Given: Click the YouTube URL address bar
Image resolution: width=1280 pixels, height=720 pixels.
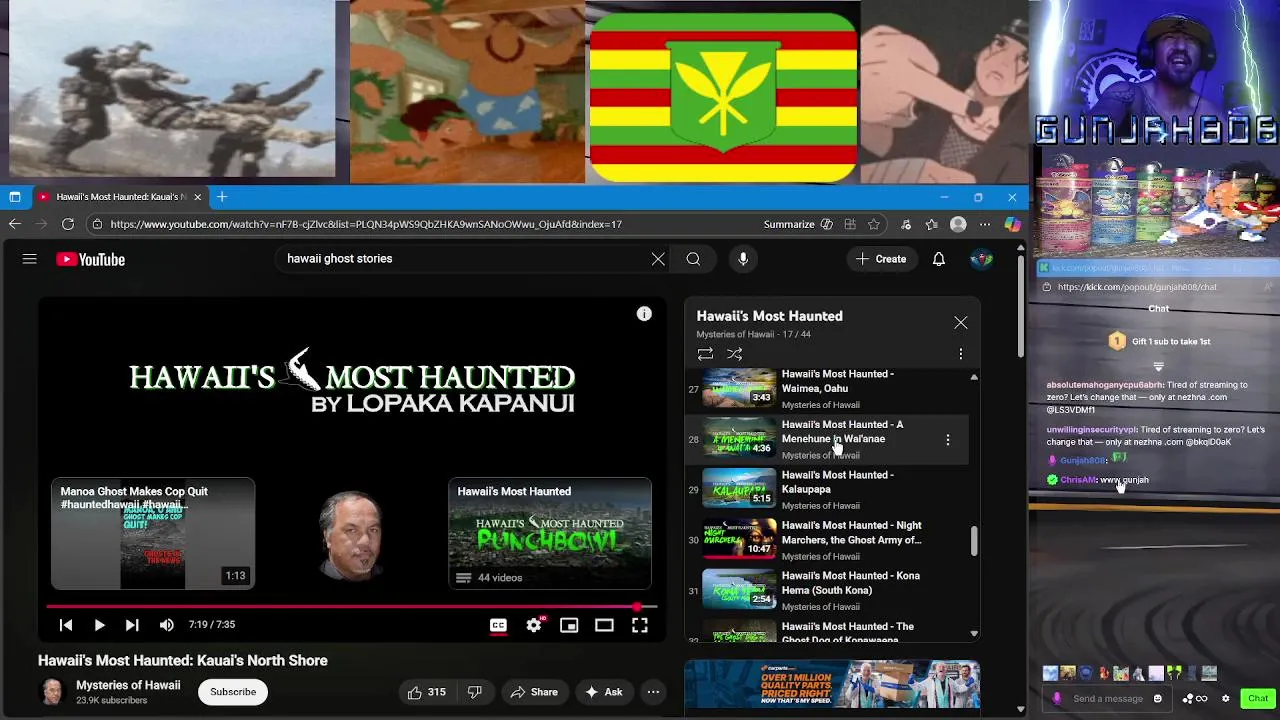Looking at the screenshot, I should [x=366, y=224].
